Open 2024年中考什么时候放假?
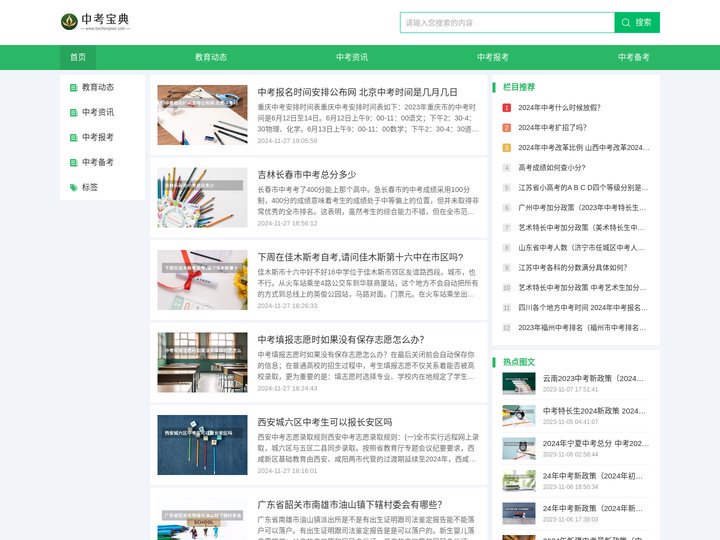 559,108
